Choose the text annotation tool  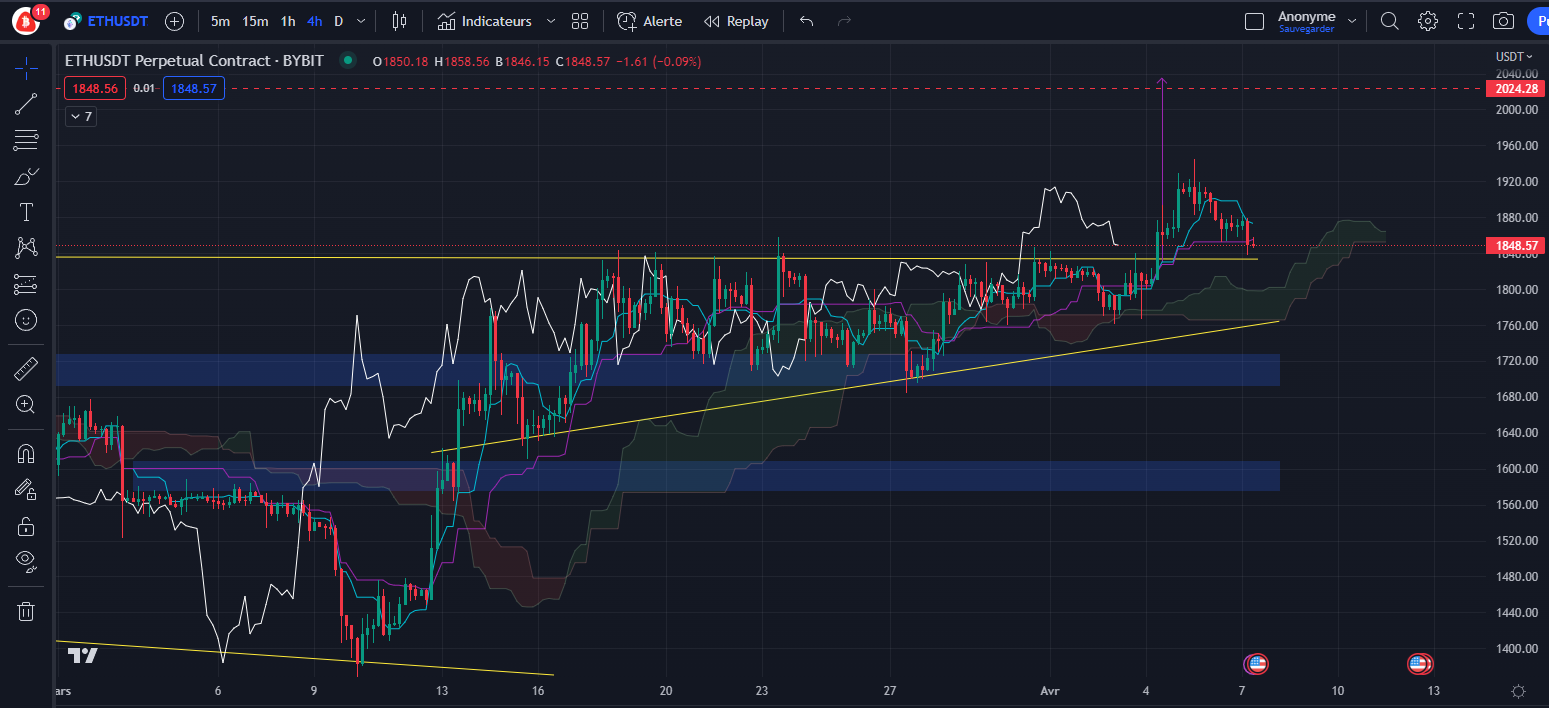tap(26, 212)
